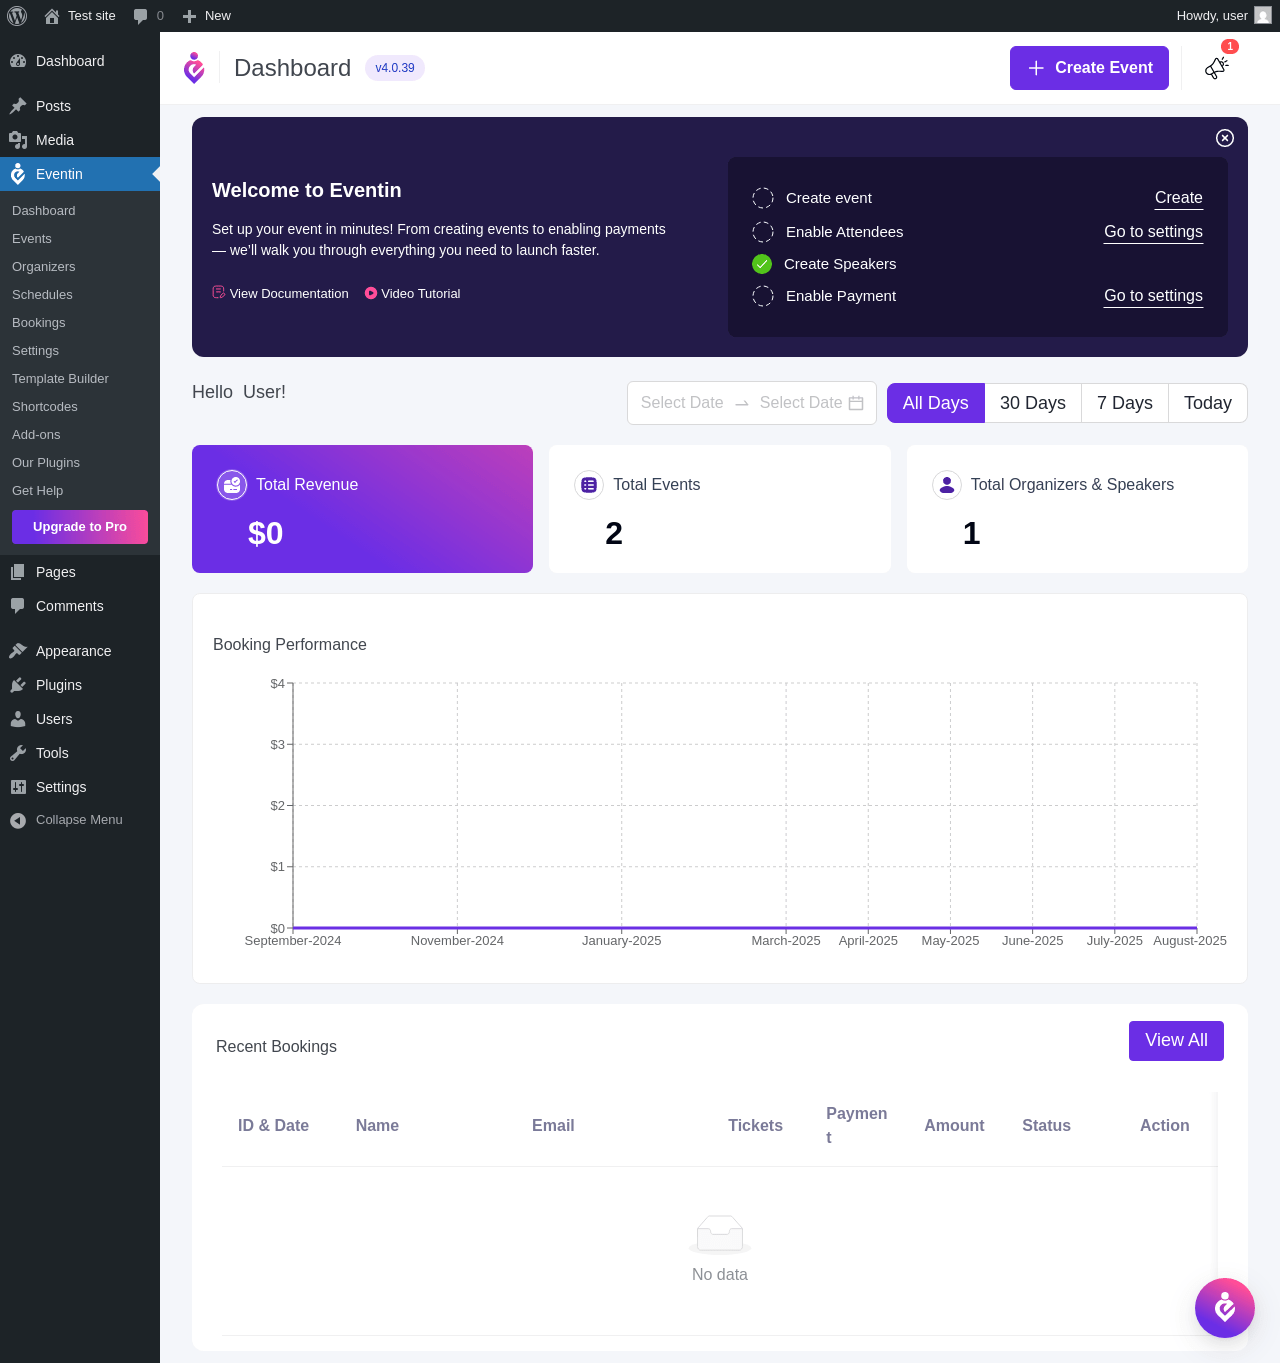Click the Total Events list icon
This screenshot has width=1280, height=1363.
pos(589,485)
